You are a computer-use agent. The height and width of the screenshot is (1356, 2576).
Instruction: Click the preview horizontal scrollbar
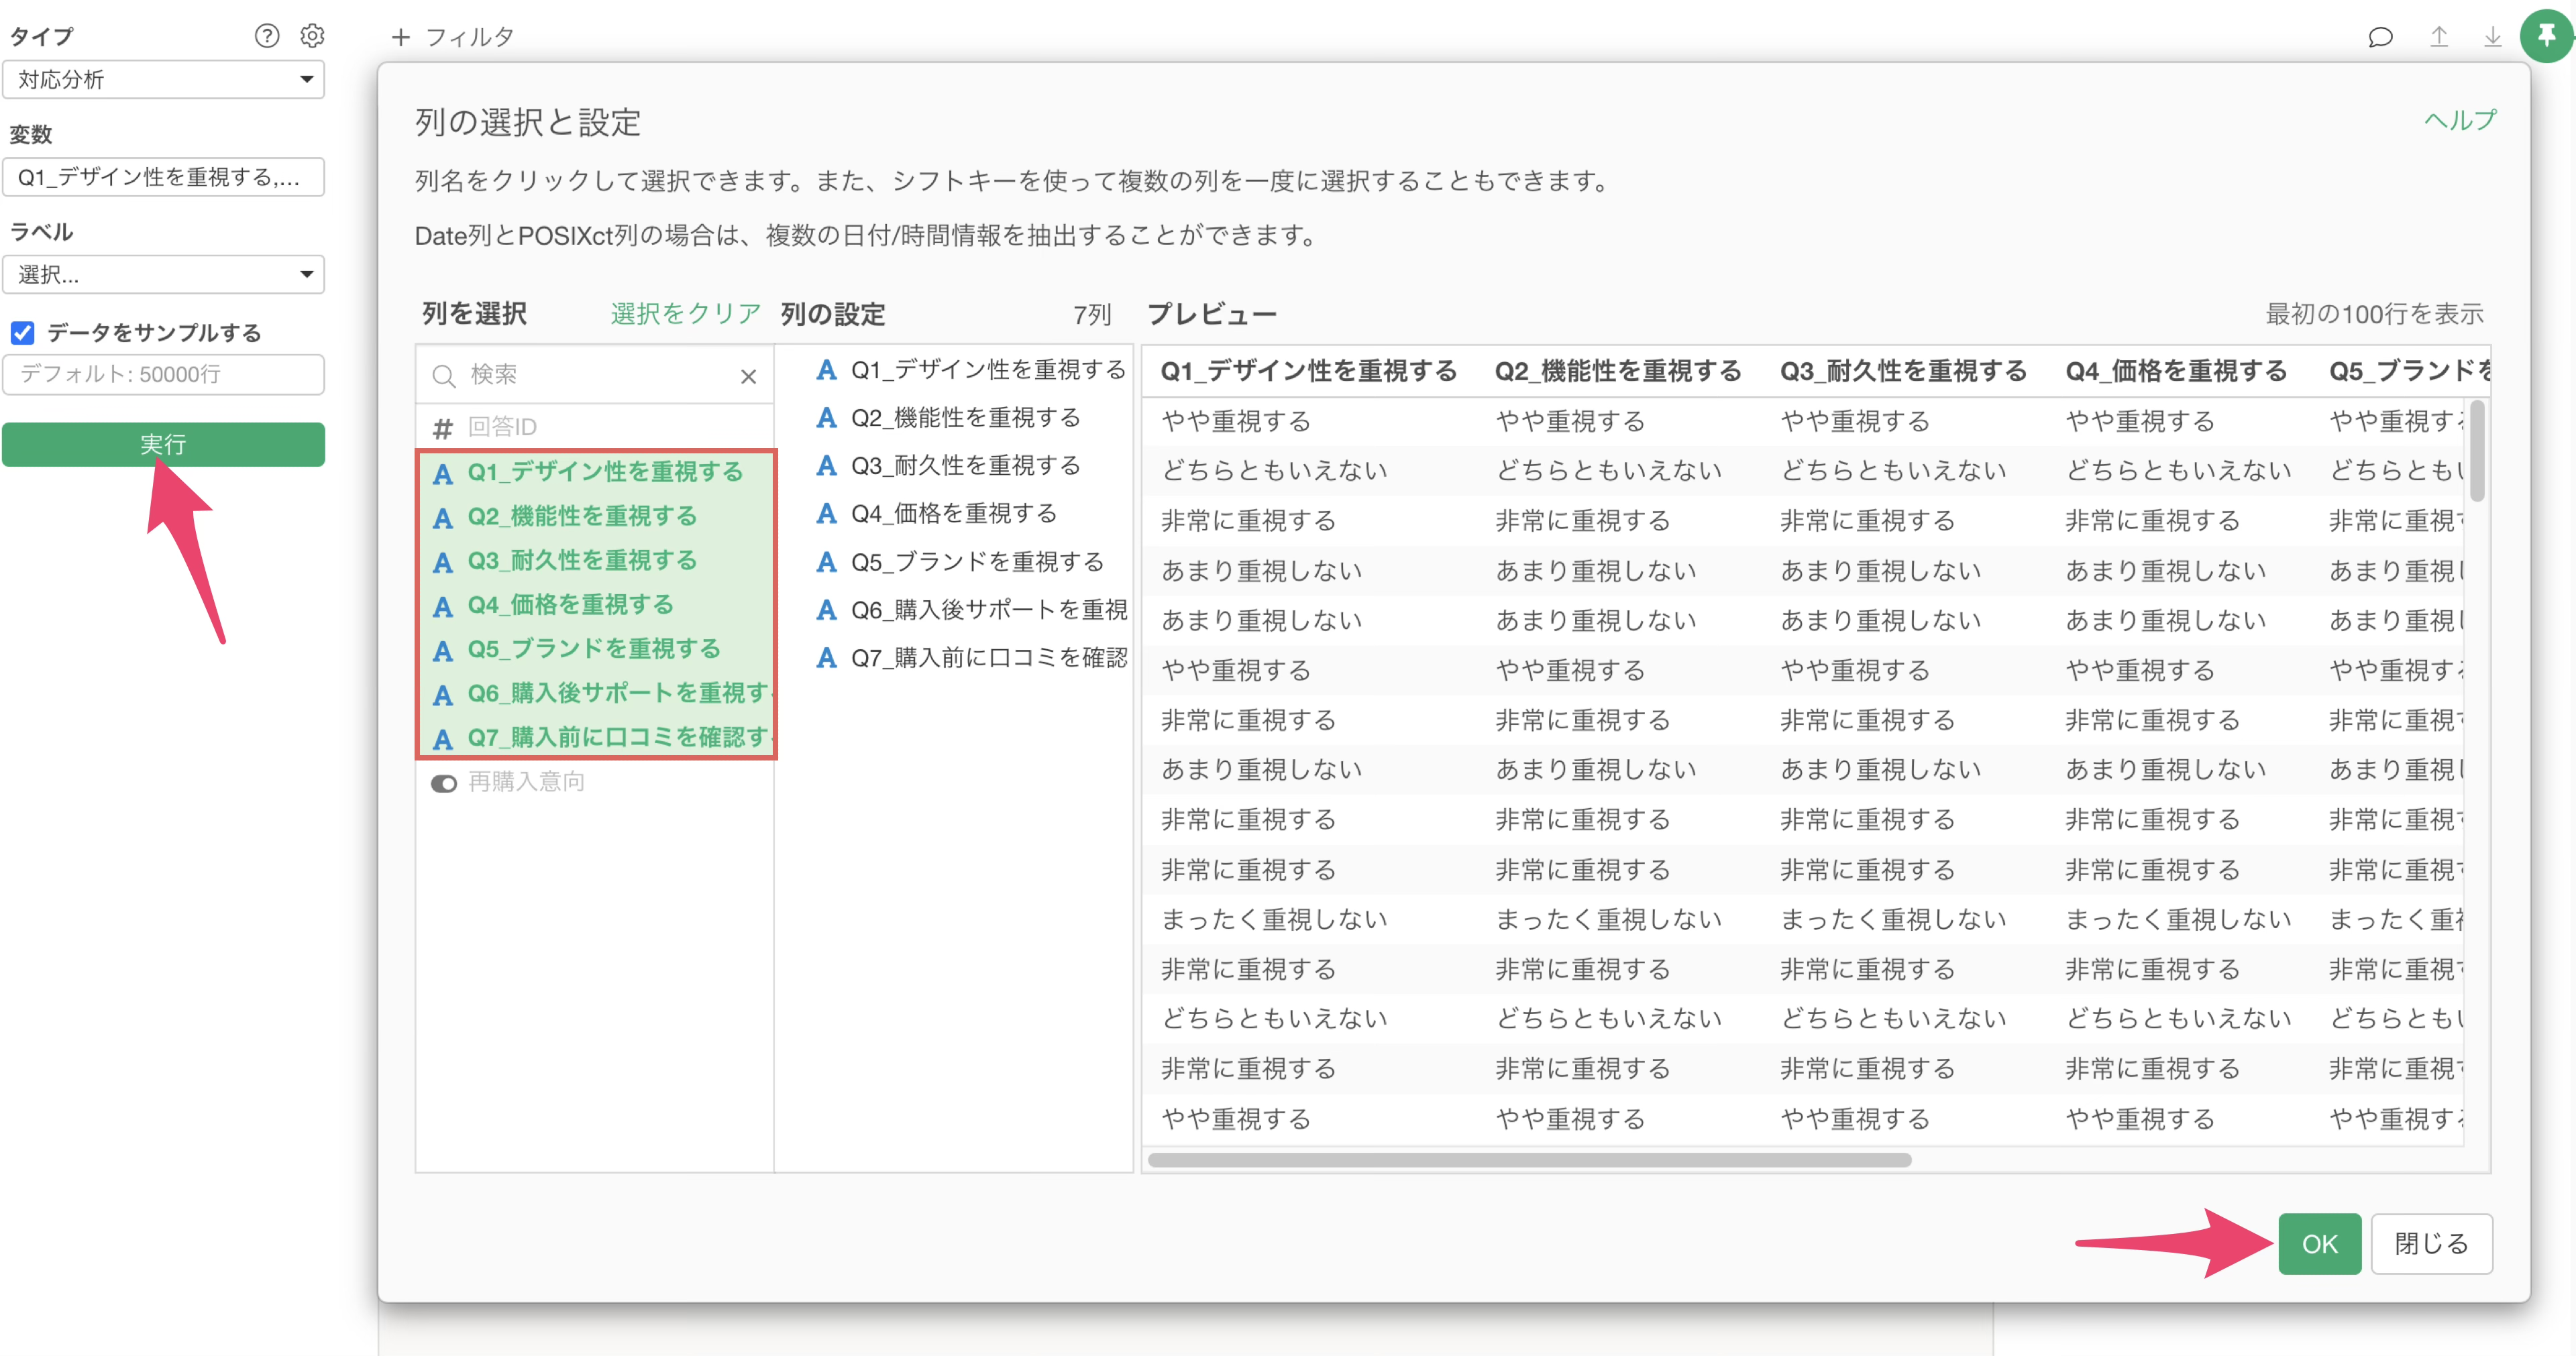1529,1160
